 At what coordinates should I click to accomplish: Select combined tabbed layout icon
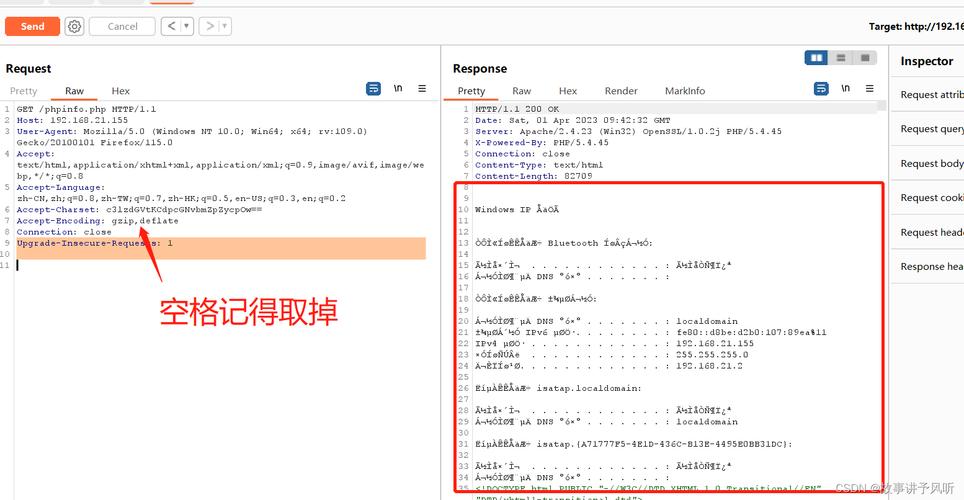864,58
